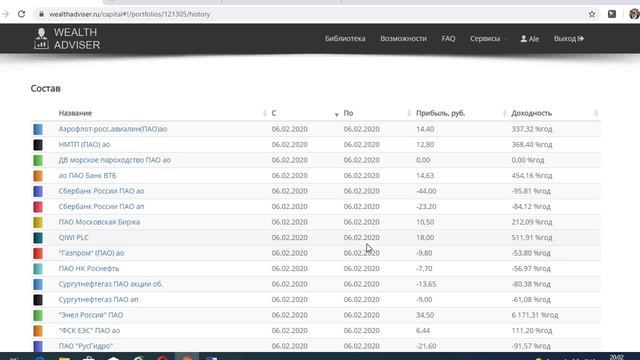The image size is (640, 360).
Task: Click green swatch of ДВ морское пароходство row
Action: [x=38, y=160]
